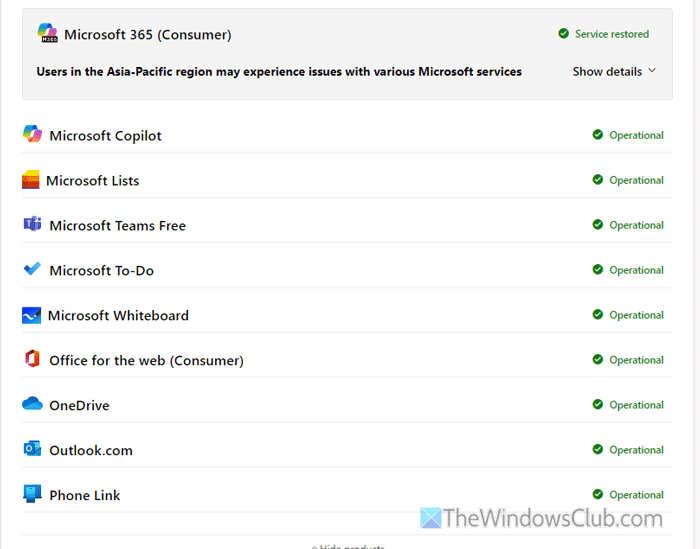This screenshot has width=700, height=549.
Task: Click the Microsoft Copilot icon
Action: 32,134
